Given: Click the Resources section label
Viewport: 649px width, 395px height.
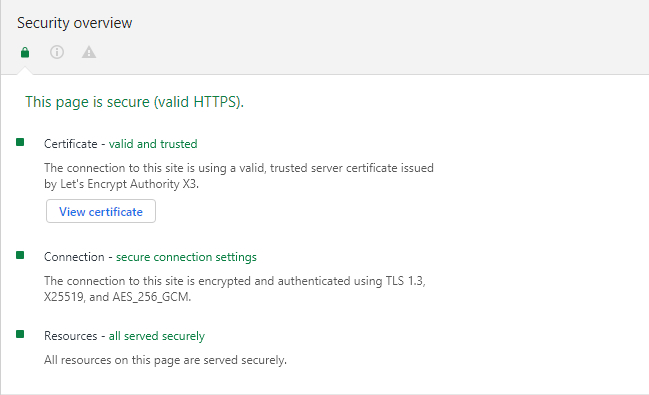Looking at the screenshot, I should [70, 336].
